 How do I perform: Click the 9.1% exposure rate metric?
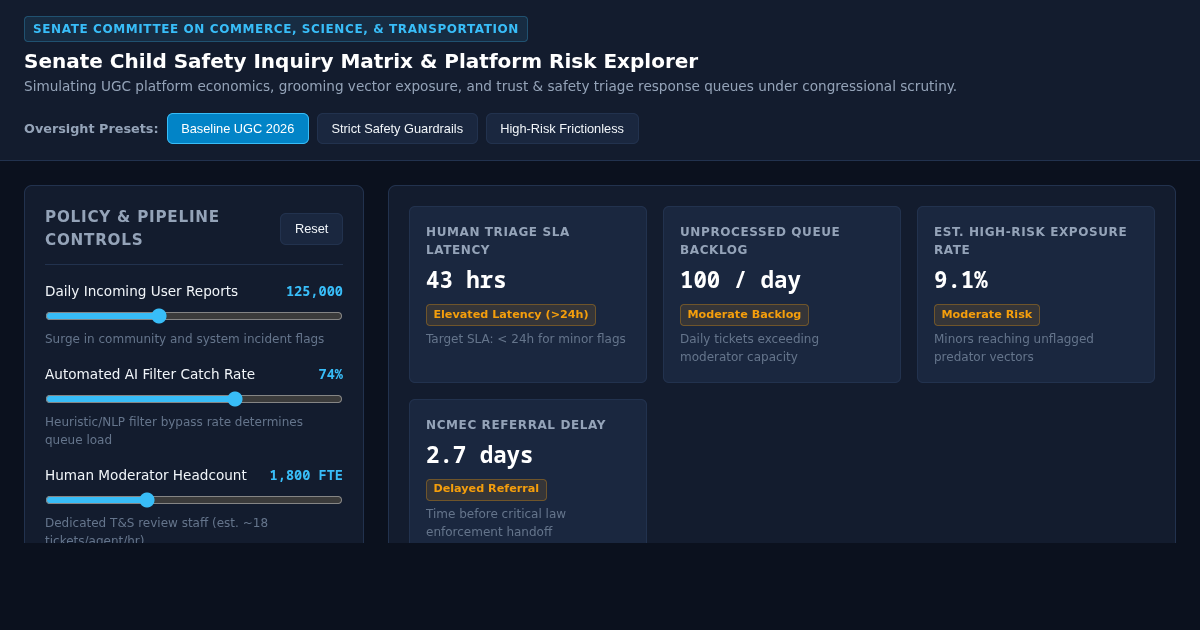tap(961, 280)
